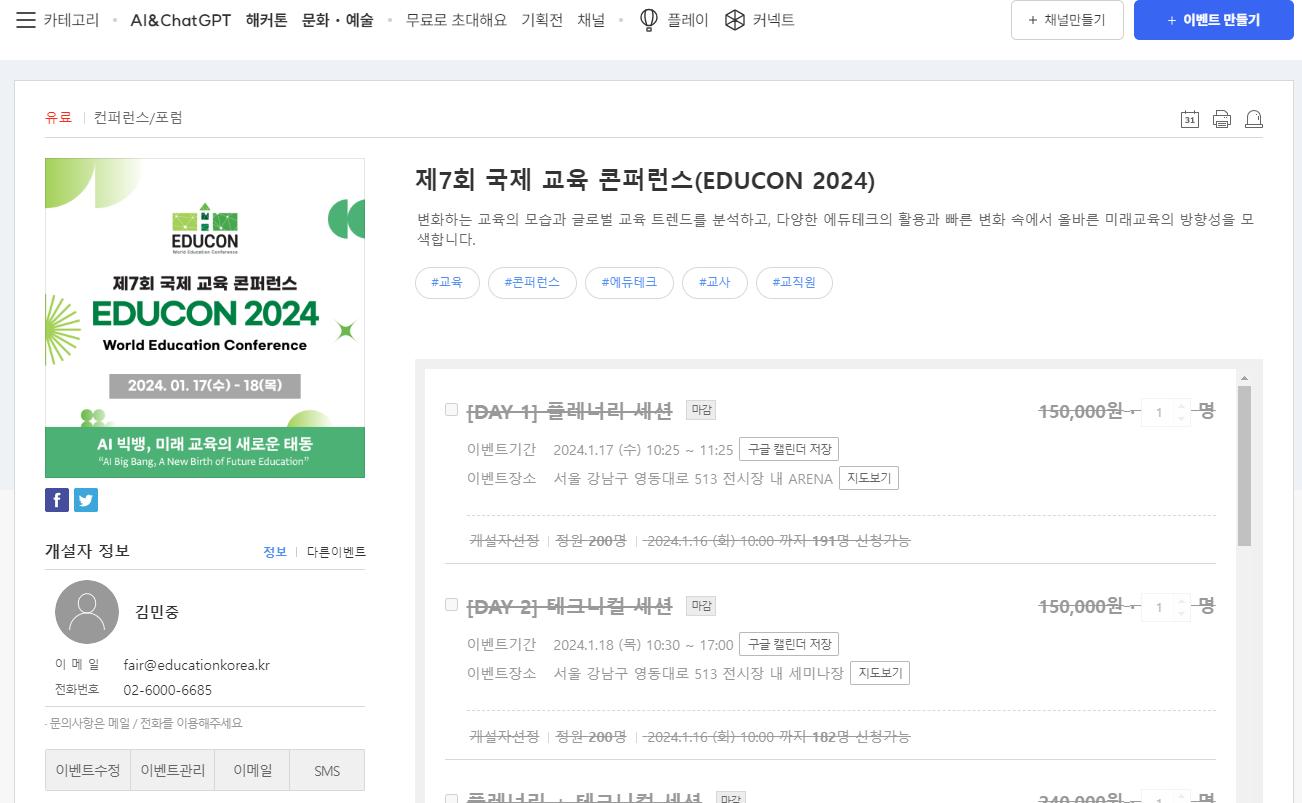
Task: Click the 채널만들기 button
Action: [1067, 20]
